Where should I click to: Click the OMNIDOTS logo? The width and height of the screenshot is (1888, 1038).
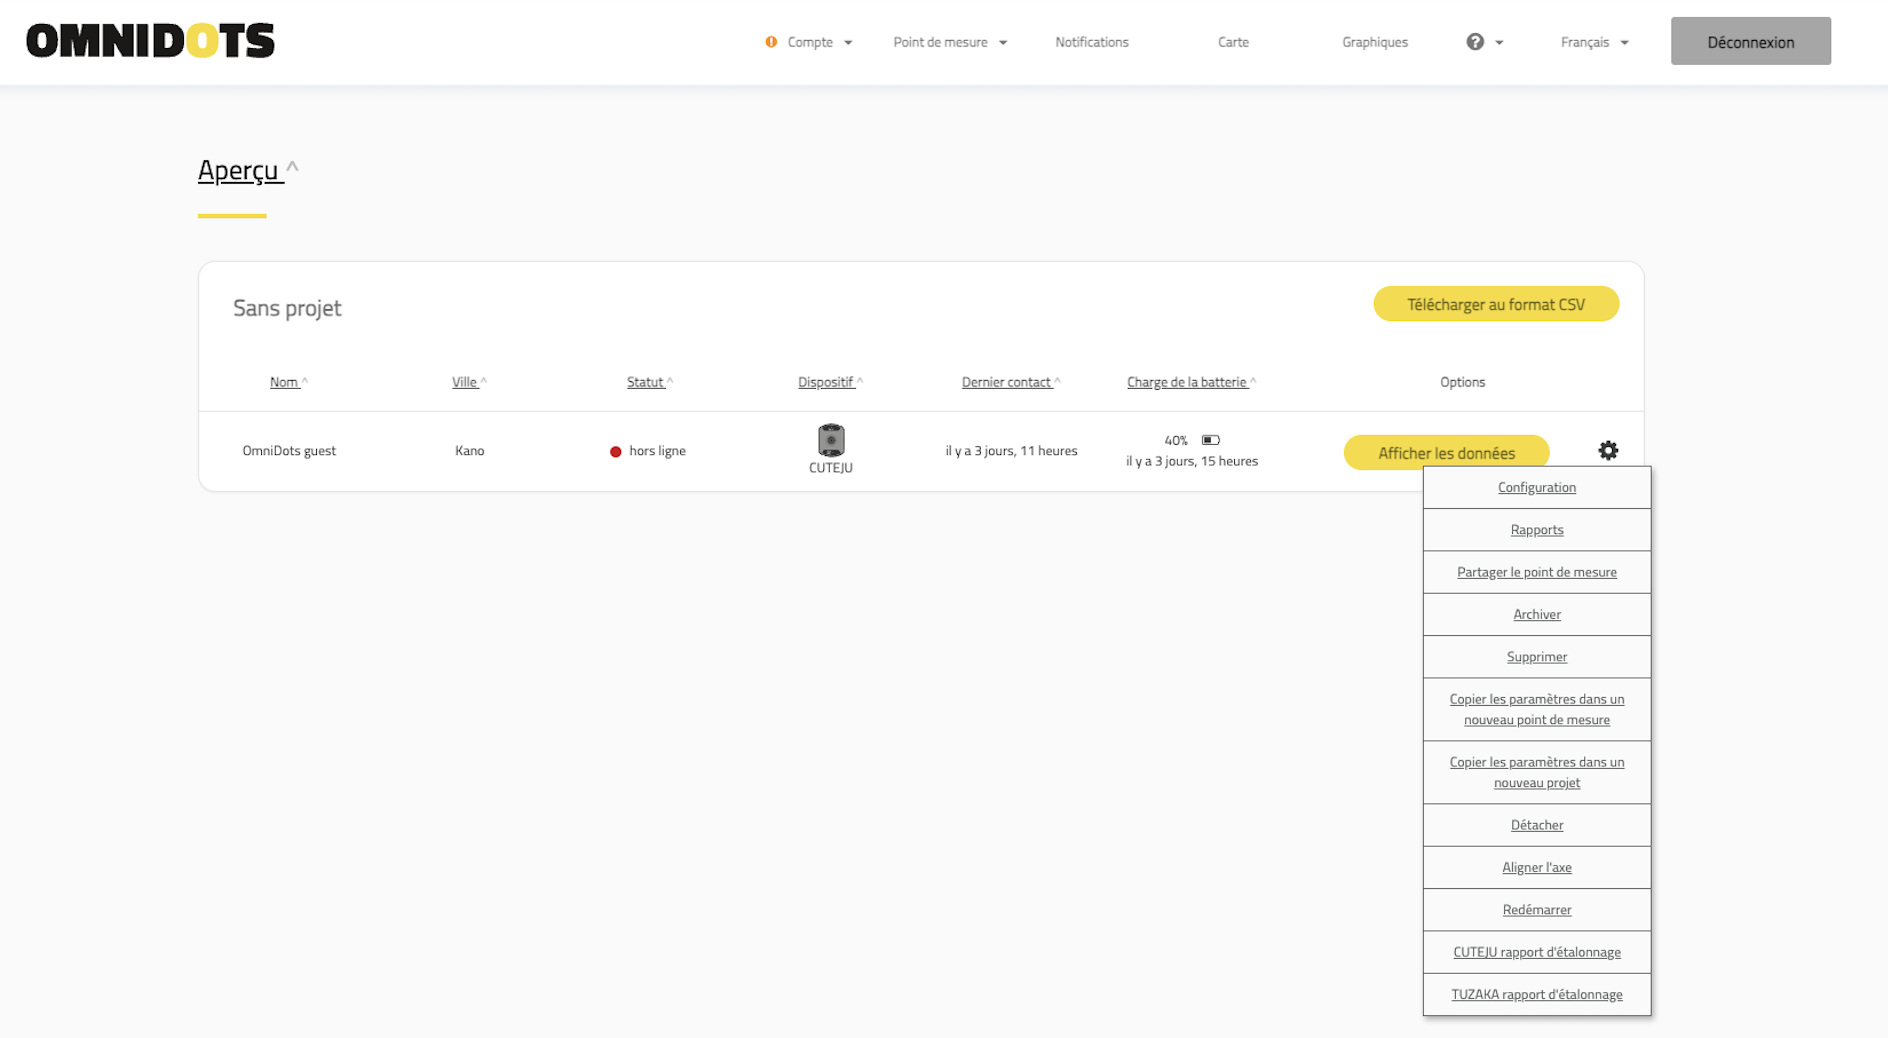150,41
